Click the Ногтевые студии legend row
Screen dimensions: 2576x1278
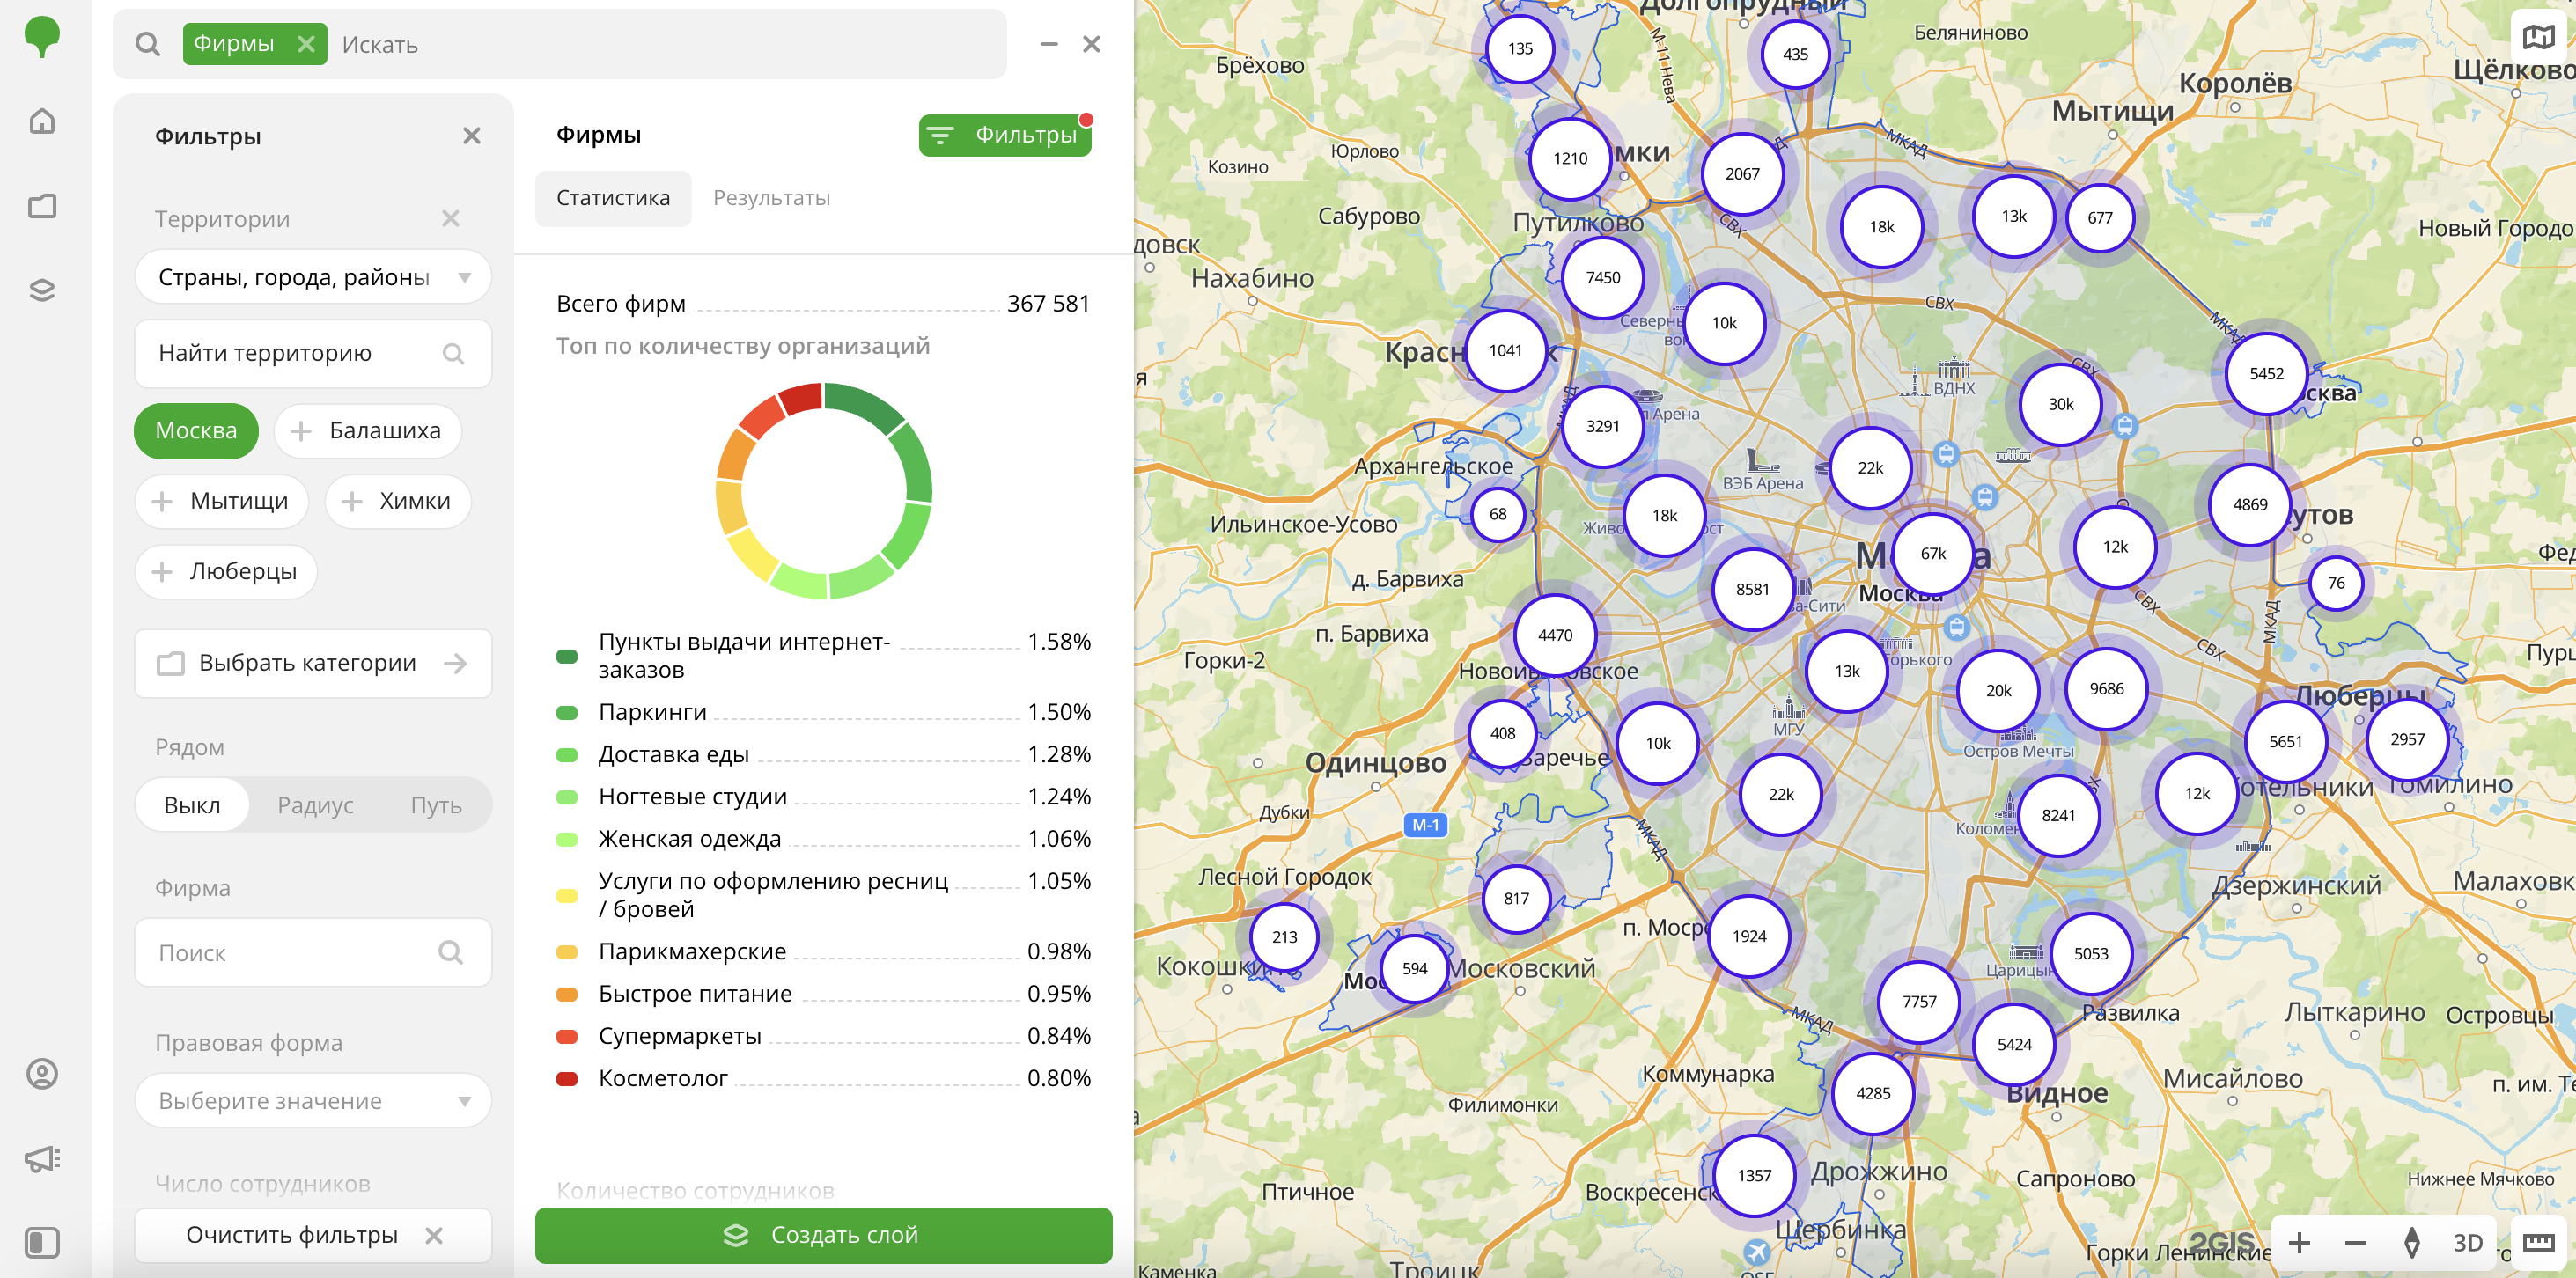point(823,797)
